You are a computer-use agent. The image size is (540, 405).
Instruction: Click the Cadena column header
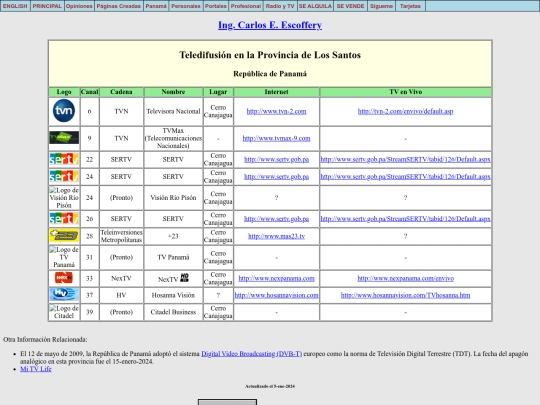(x=121, y=92)
